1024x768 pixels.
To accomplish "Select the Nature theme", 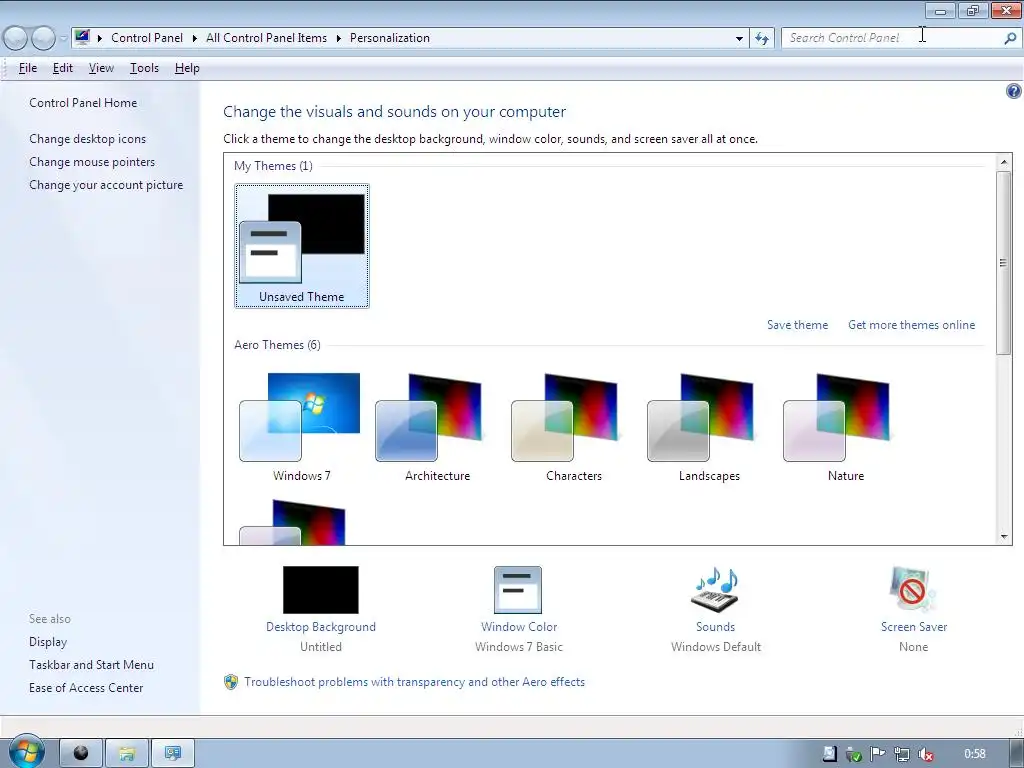I will [845, 427].
